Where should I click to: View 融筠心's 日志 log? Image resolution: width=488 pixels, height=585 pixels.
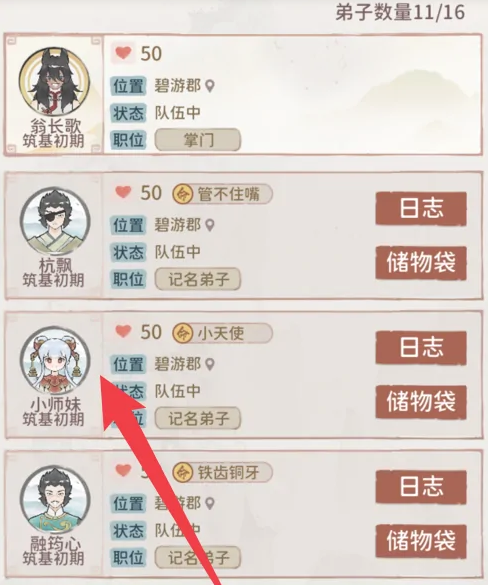[421, 487]
